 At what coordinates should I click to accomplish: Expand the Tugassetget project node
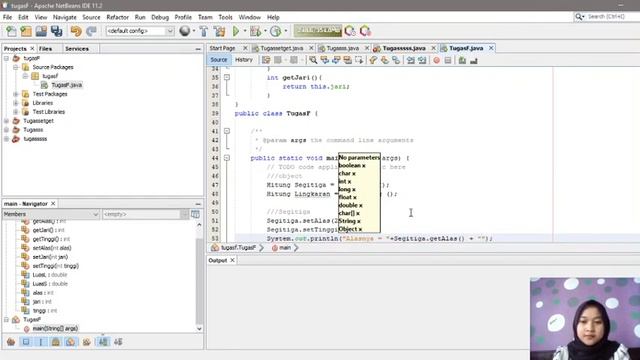point(7,121)
